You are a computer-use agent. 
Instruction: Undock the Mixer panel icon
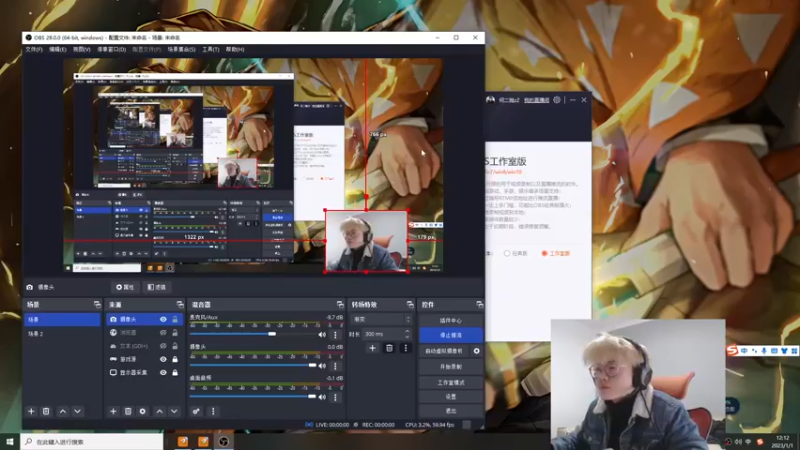(340, 305)
